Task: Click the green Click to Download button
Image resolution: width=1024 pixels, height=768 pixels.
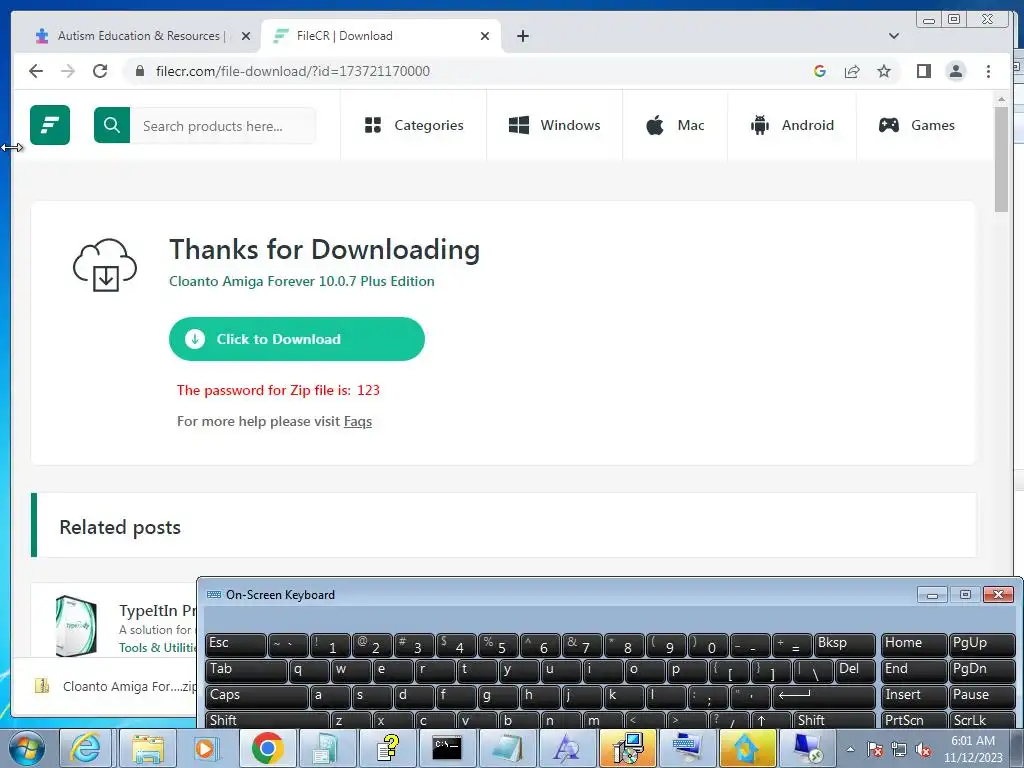Action: click(x=296, y=339)
